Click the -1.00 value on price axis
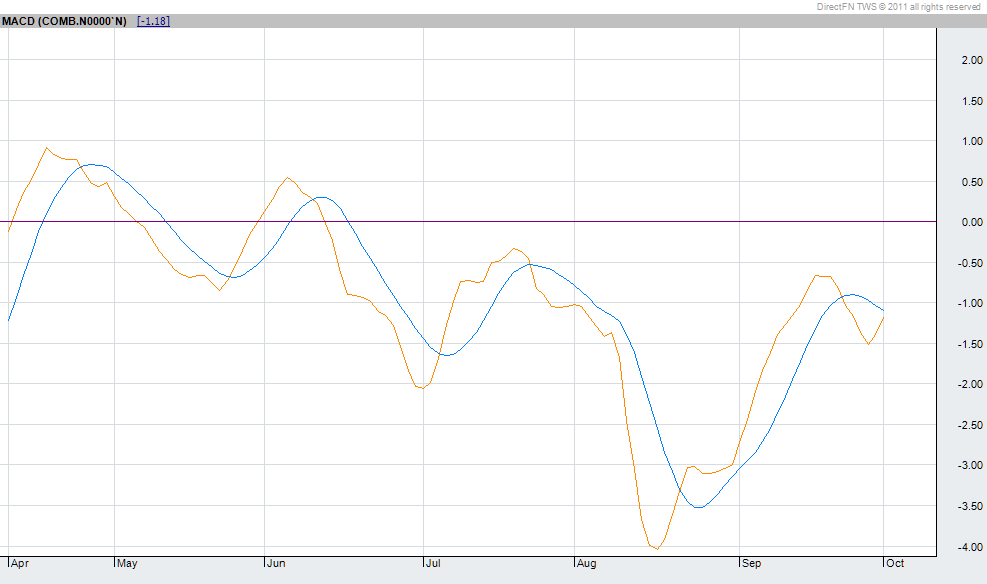The image size is (987, 584). pyautogui.click(x=970, y=303)
